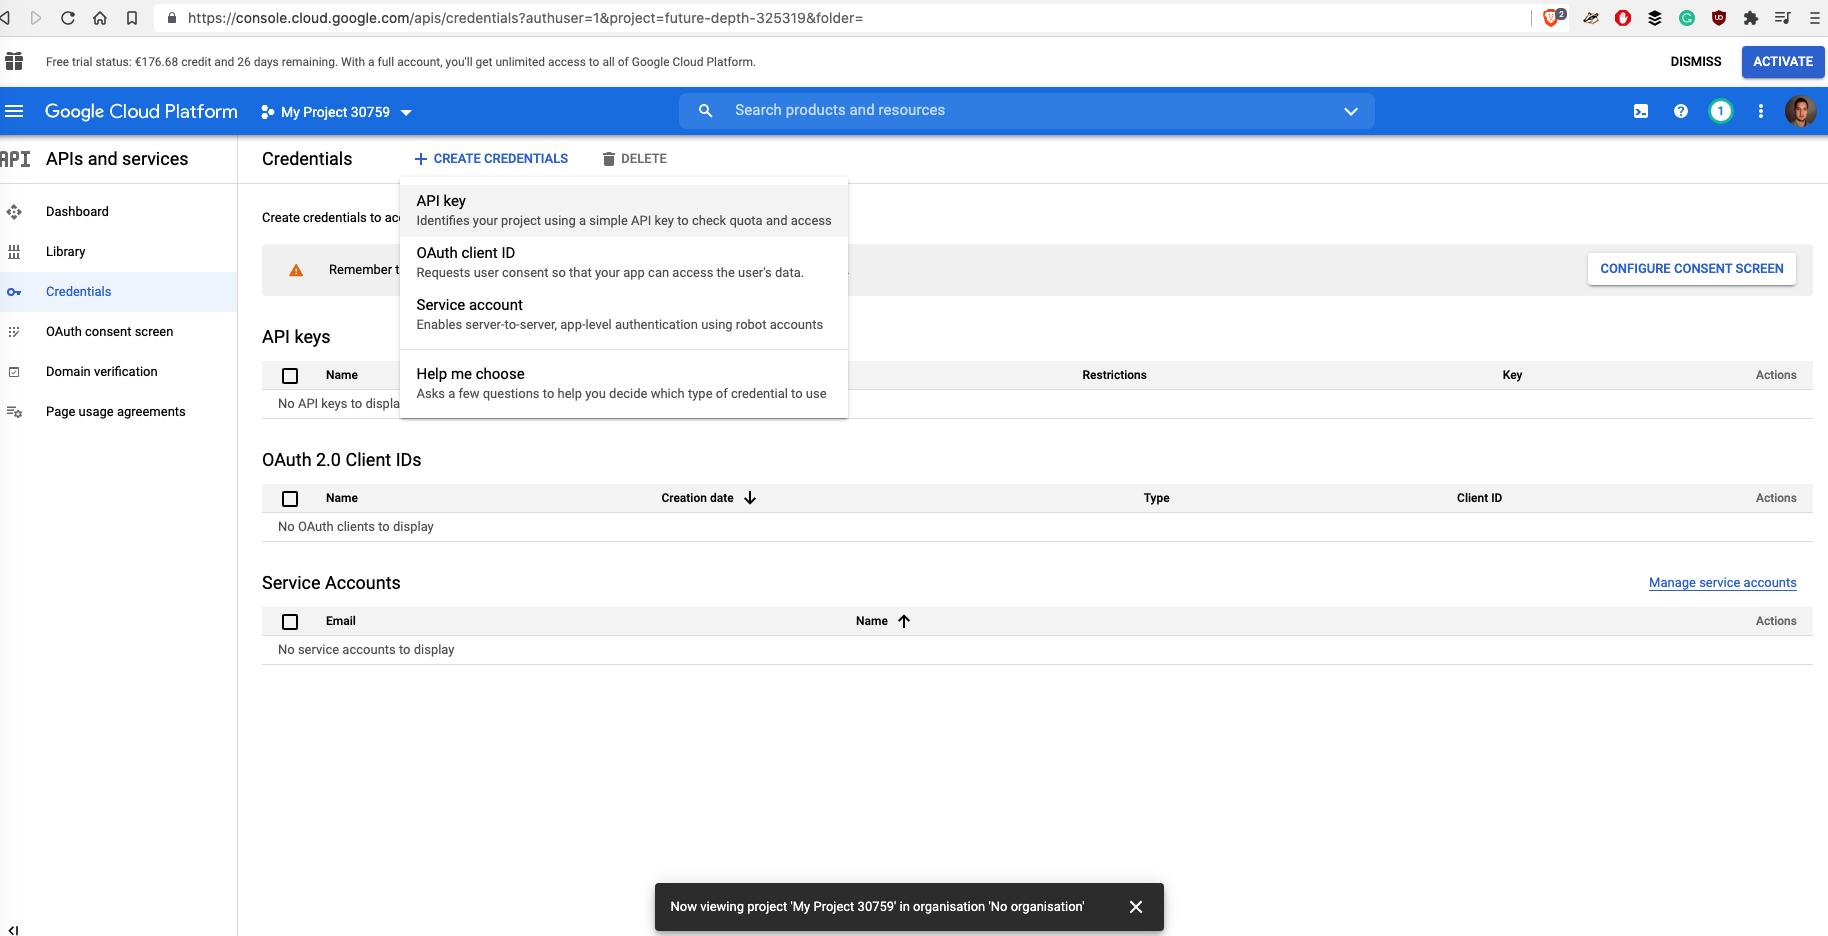Click the browser reload icon
The image size is (1828, 936).
point(68,18)
